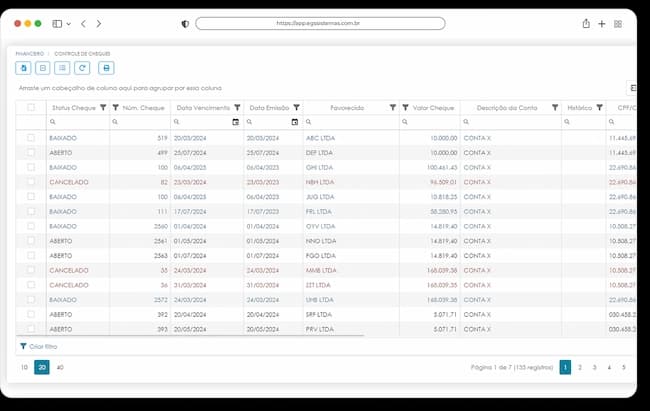Click the MMB LTDA favorecido cell
The image size is (650, 411).
[351, 270]
